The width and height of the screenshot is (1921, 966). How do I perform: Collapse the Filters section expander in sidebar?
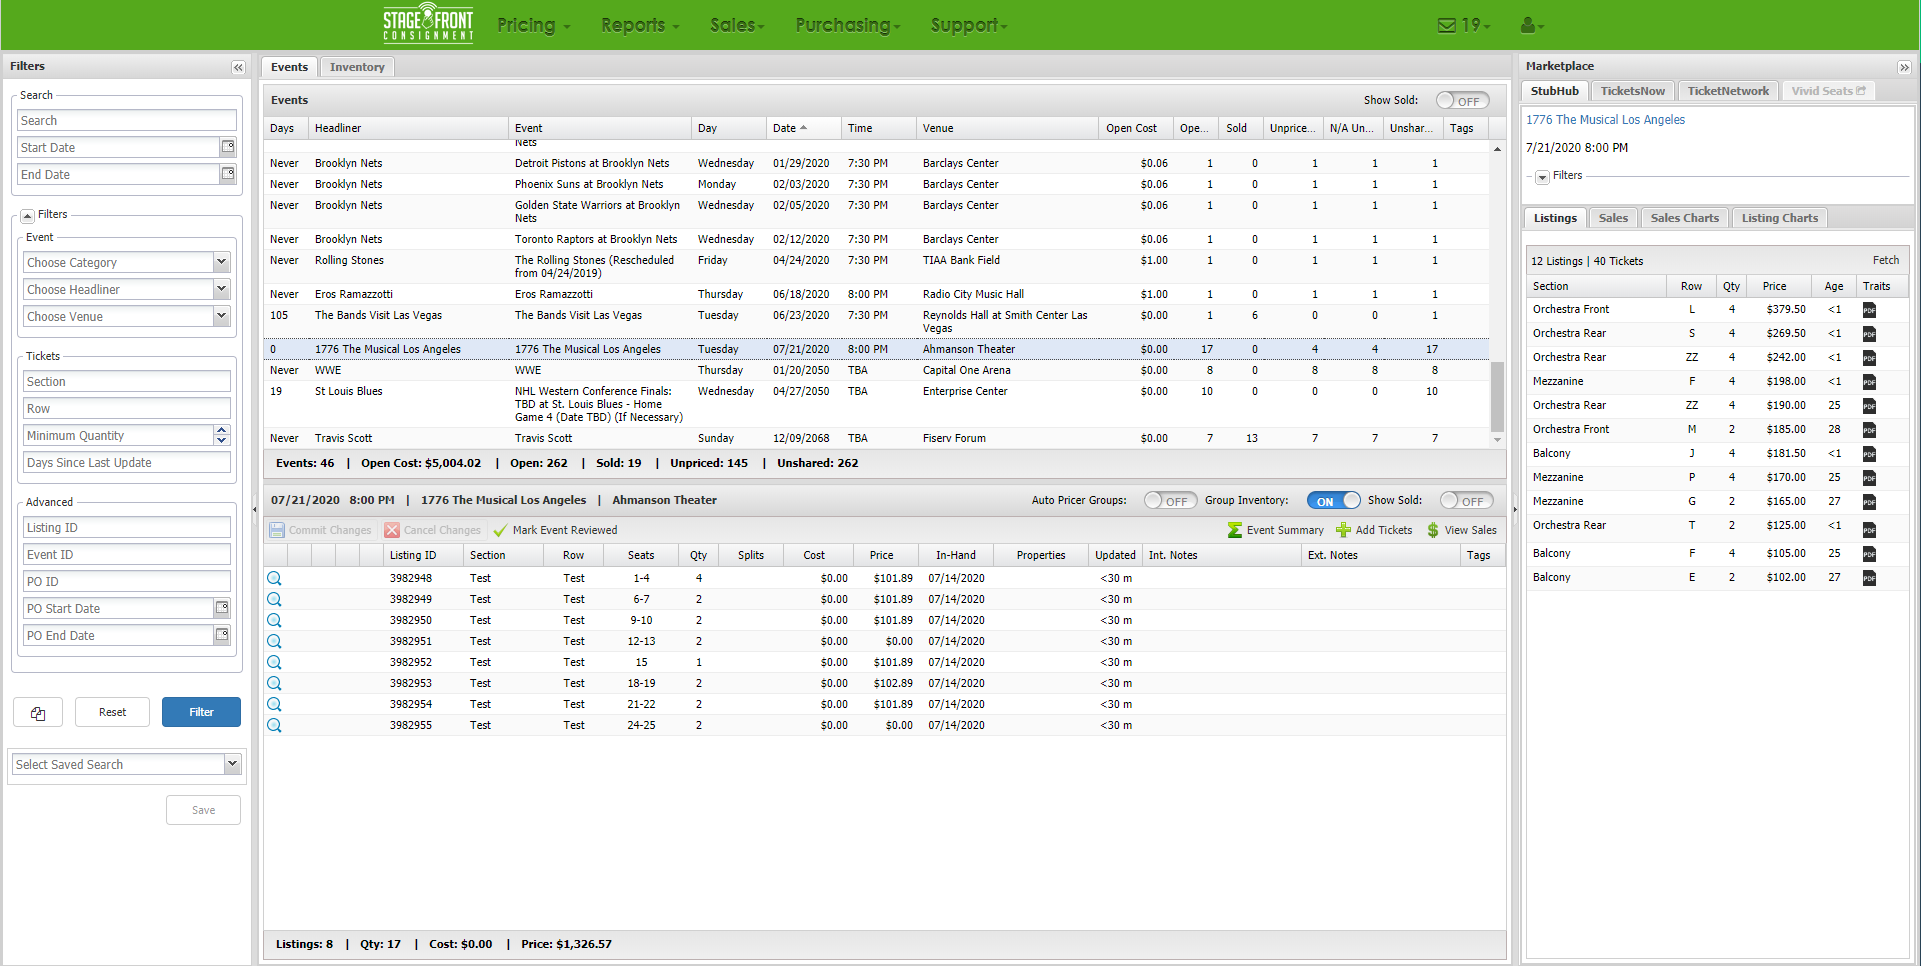[28, 215]
